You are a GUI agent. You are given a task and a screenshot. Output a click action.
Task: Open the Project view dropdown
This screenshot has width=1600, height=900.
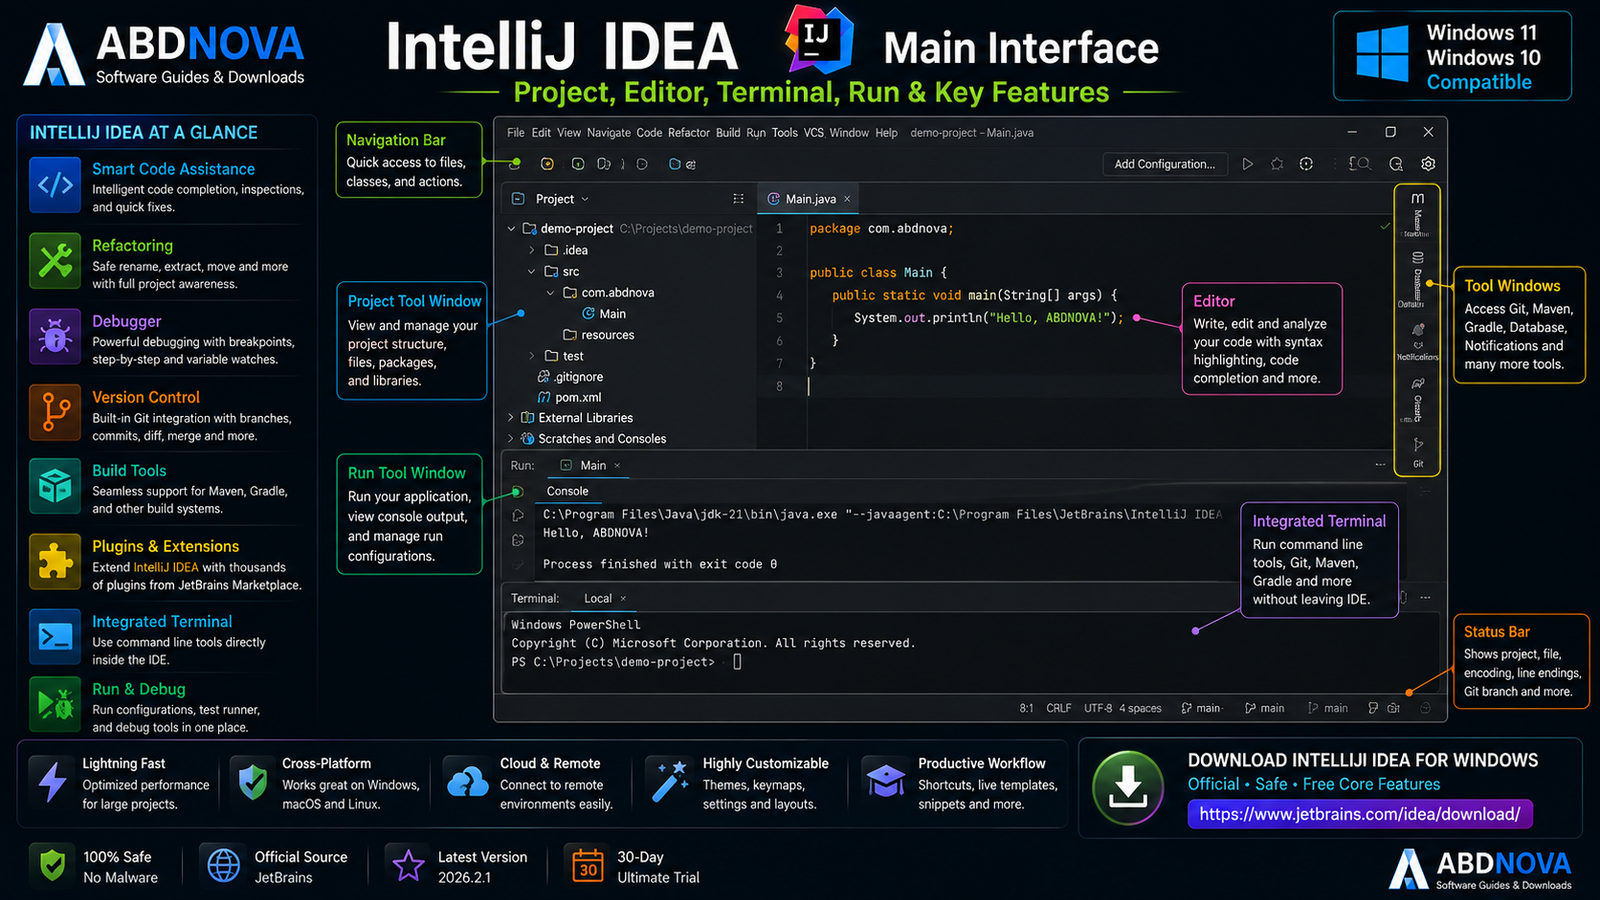coord(563,199)
